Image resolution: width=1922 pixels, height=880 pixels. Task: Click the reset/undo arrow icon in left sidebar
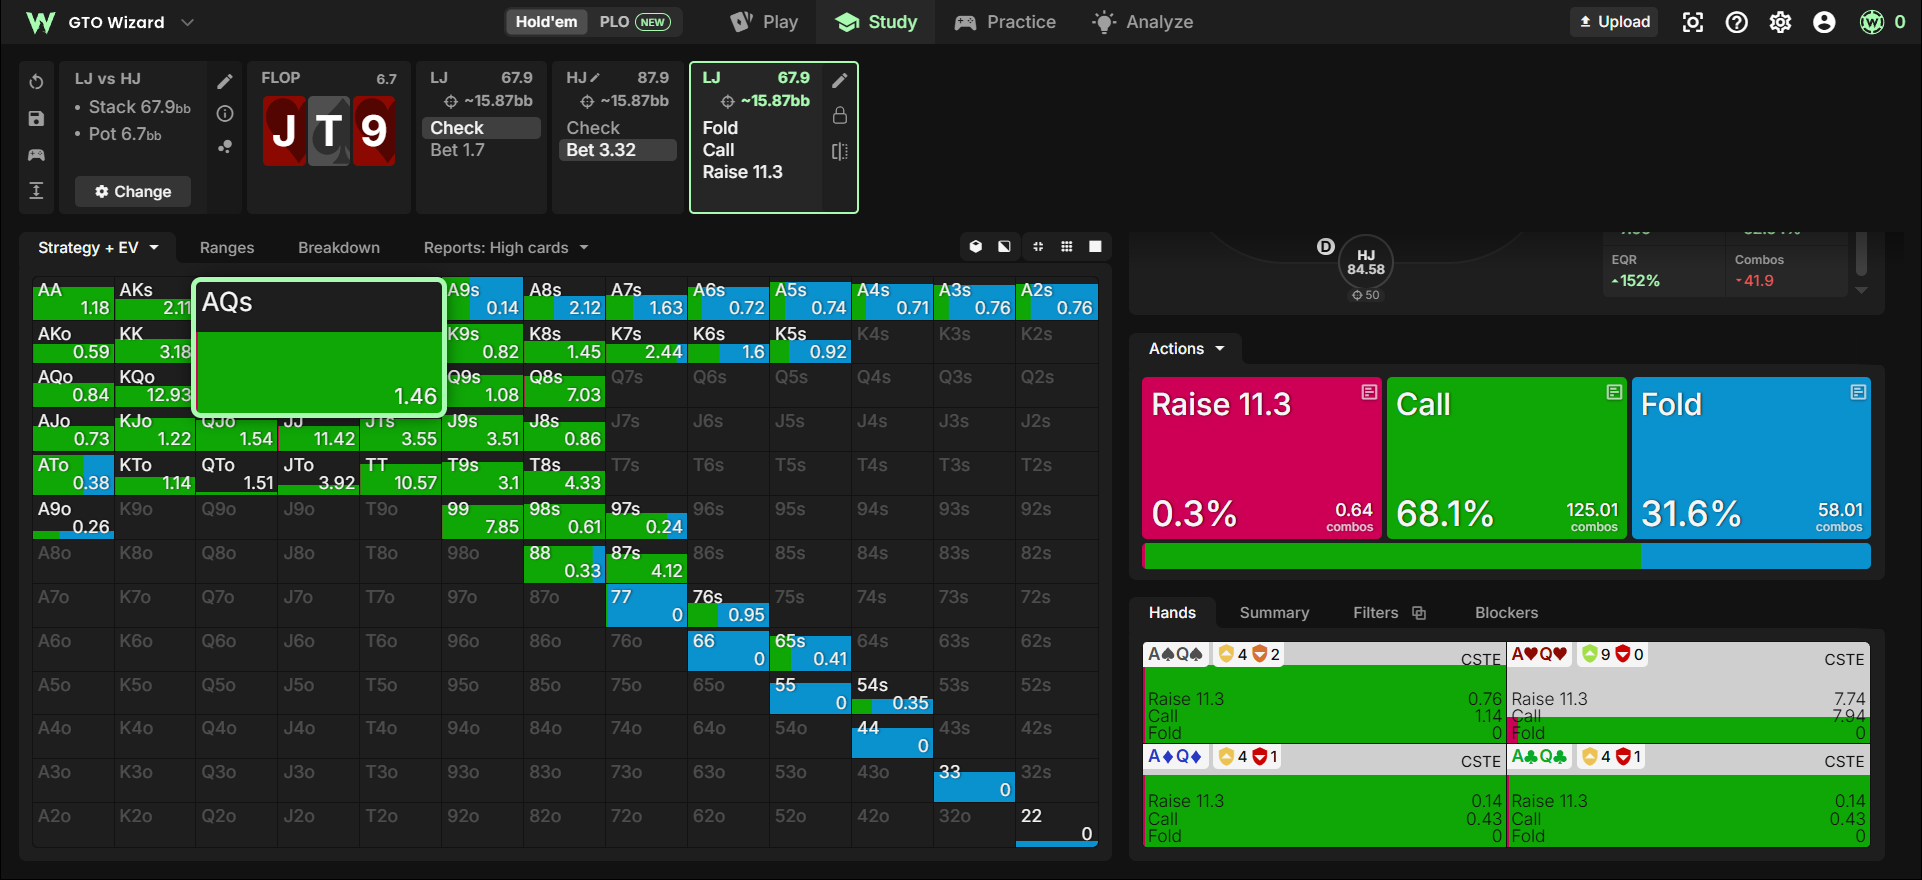(37, 82)
